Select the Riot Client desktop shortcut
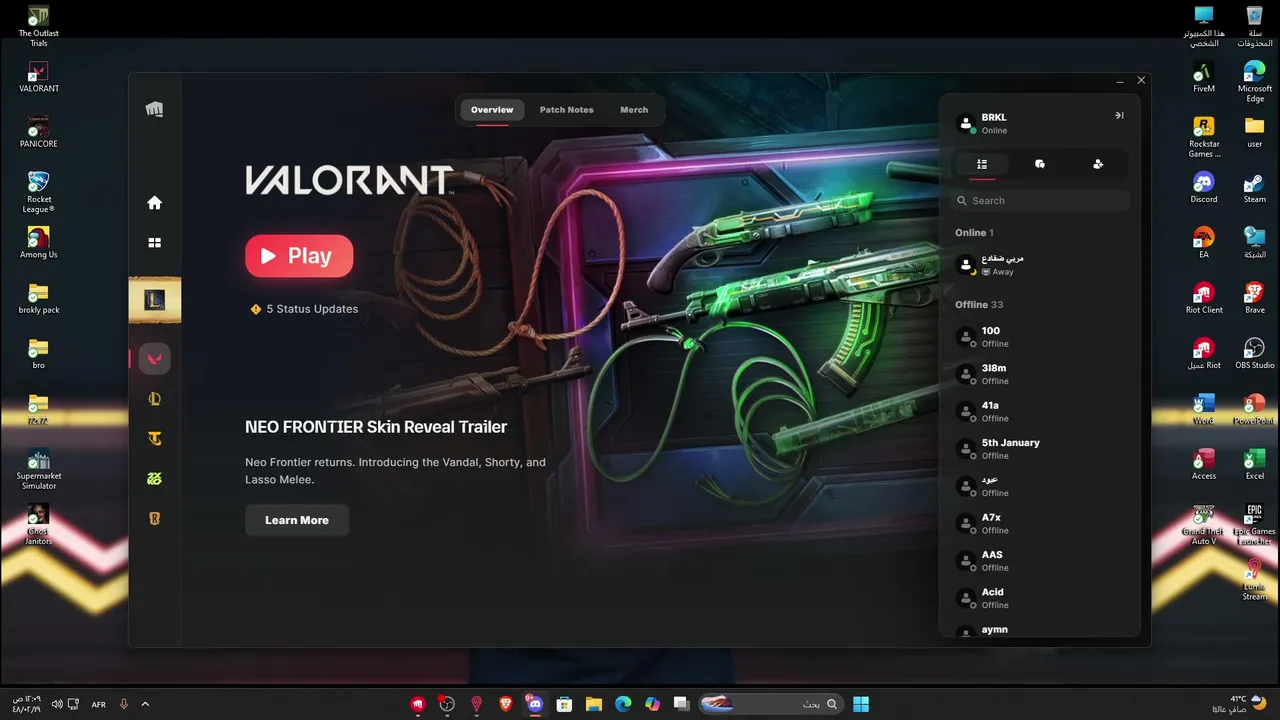The image size is (1280, 720). coord(1204,298)
